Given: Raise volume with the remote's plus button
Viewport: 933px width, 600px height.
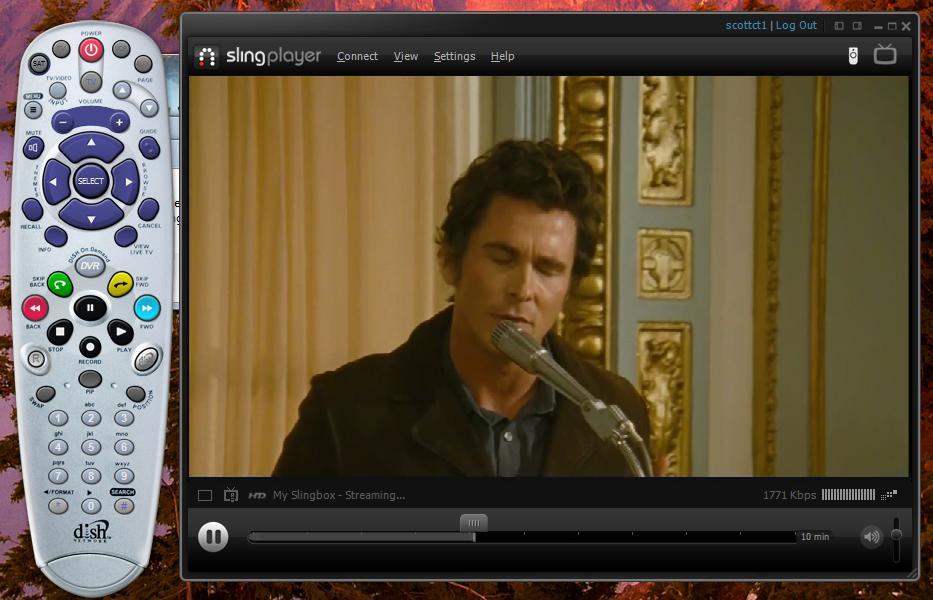Looking at the screenshot, I should [x=119, y=122].
